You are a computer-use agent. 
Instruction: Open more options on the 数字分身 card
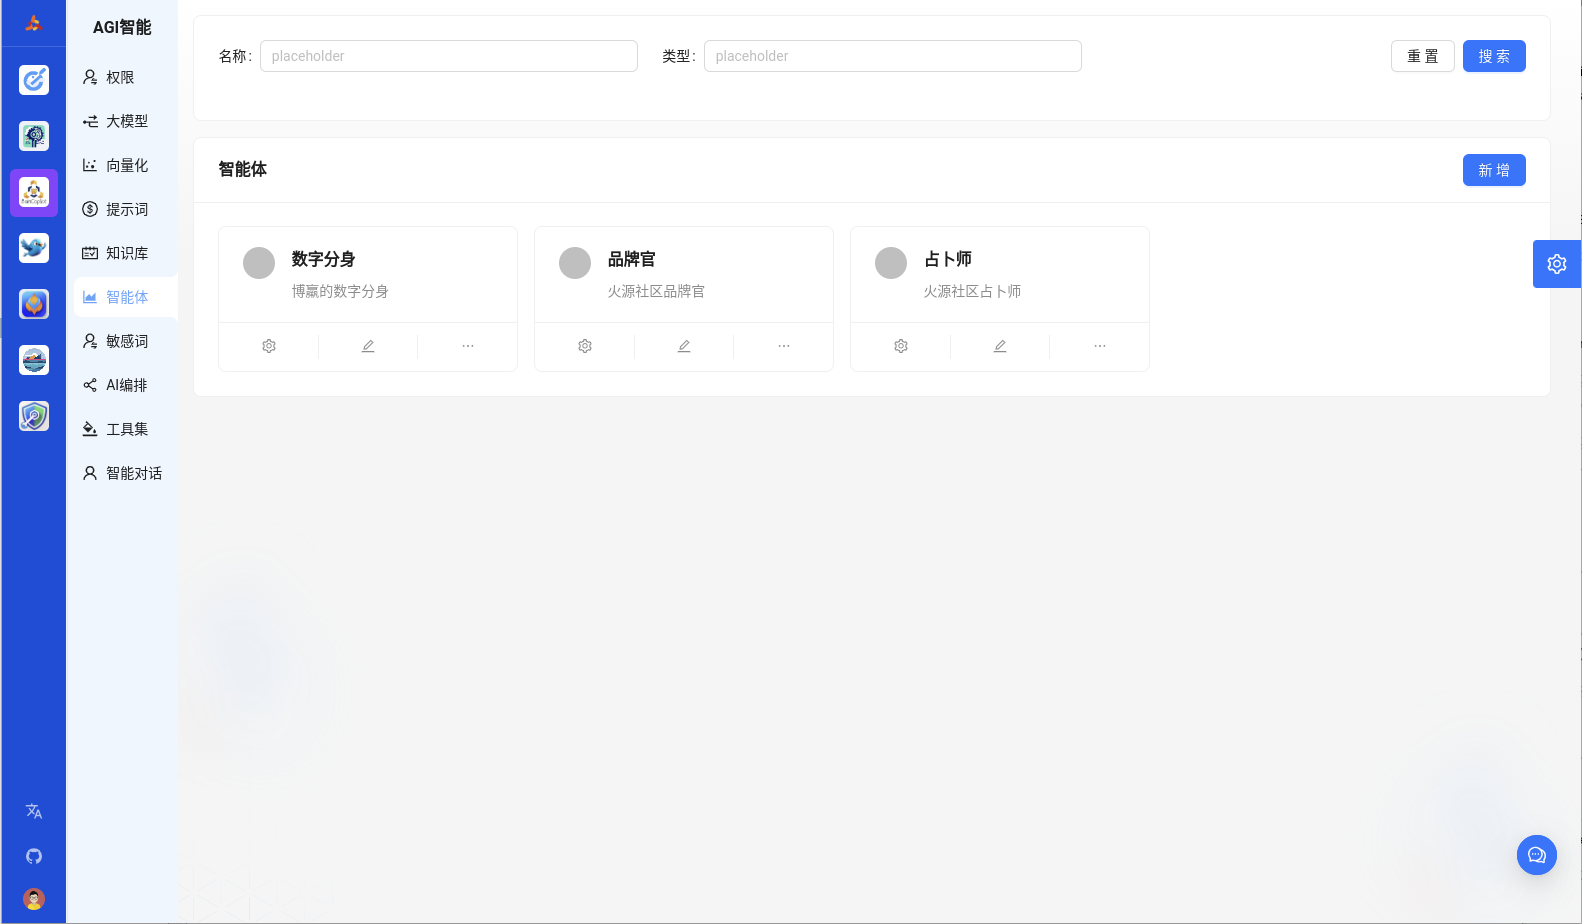(468, 346)
